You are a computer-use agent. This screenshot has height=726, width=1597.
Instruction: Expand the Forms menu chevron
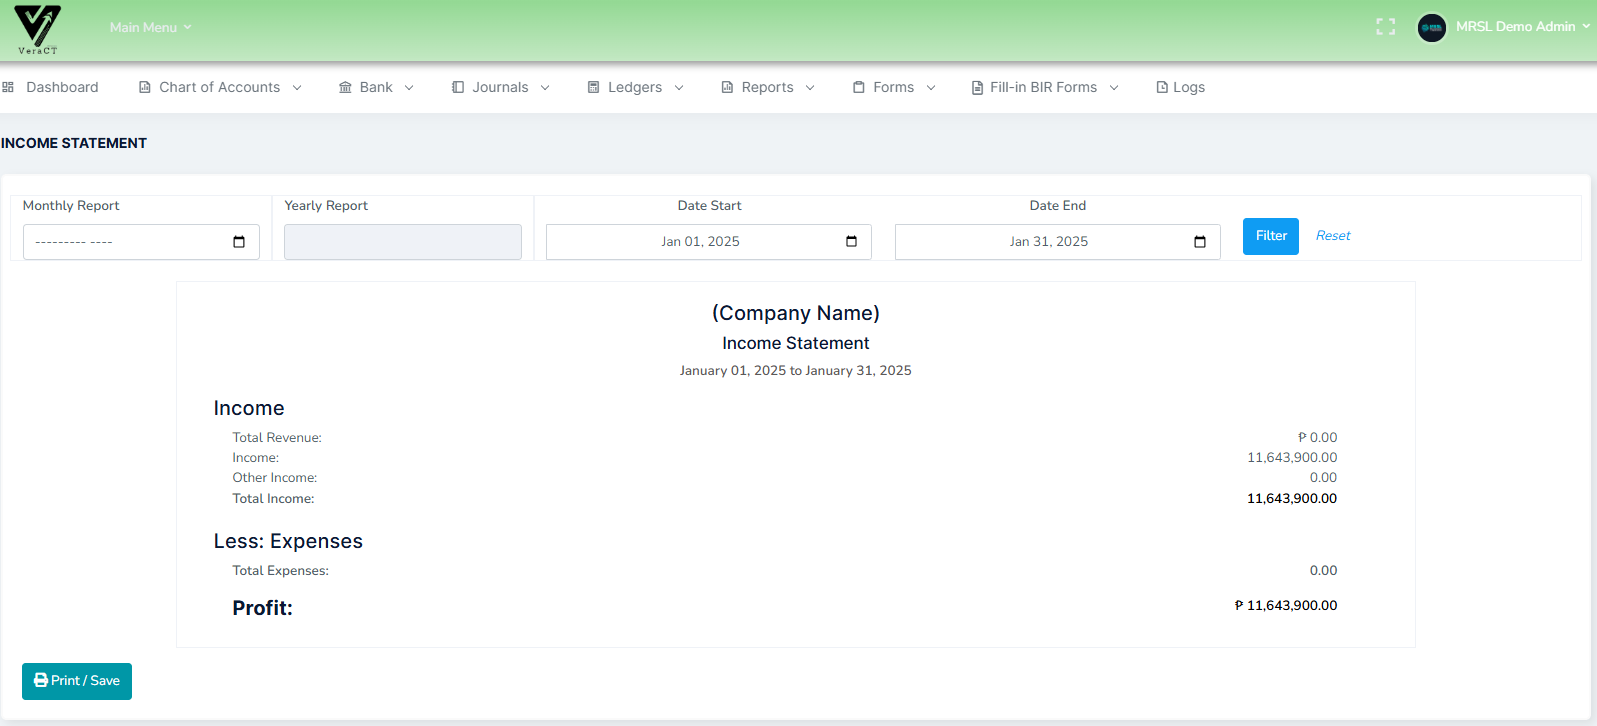coord(931,88)
